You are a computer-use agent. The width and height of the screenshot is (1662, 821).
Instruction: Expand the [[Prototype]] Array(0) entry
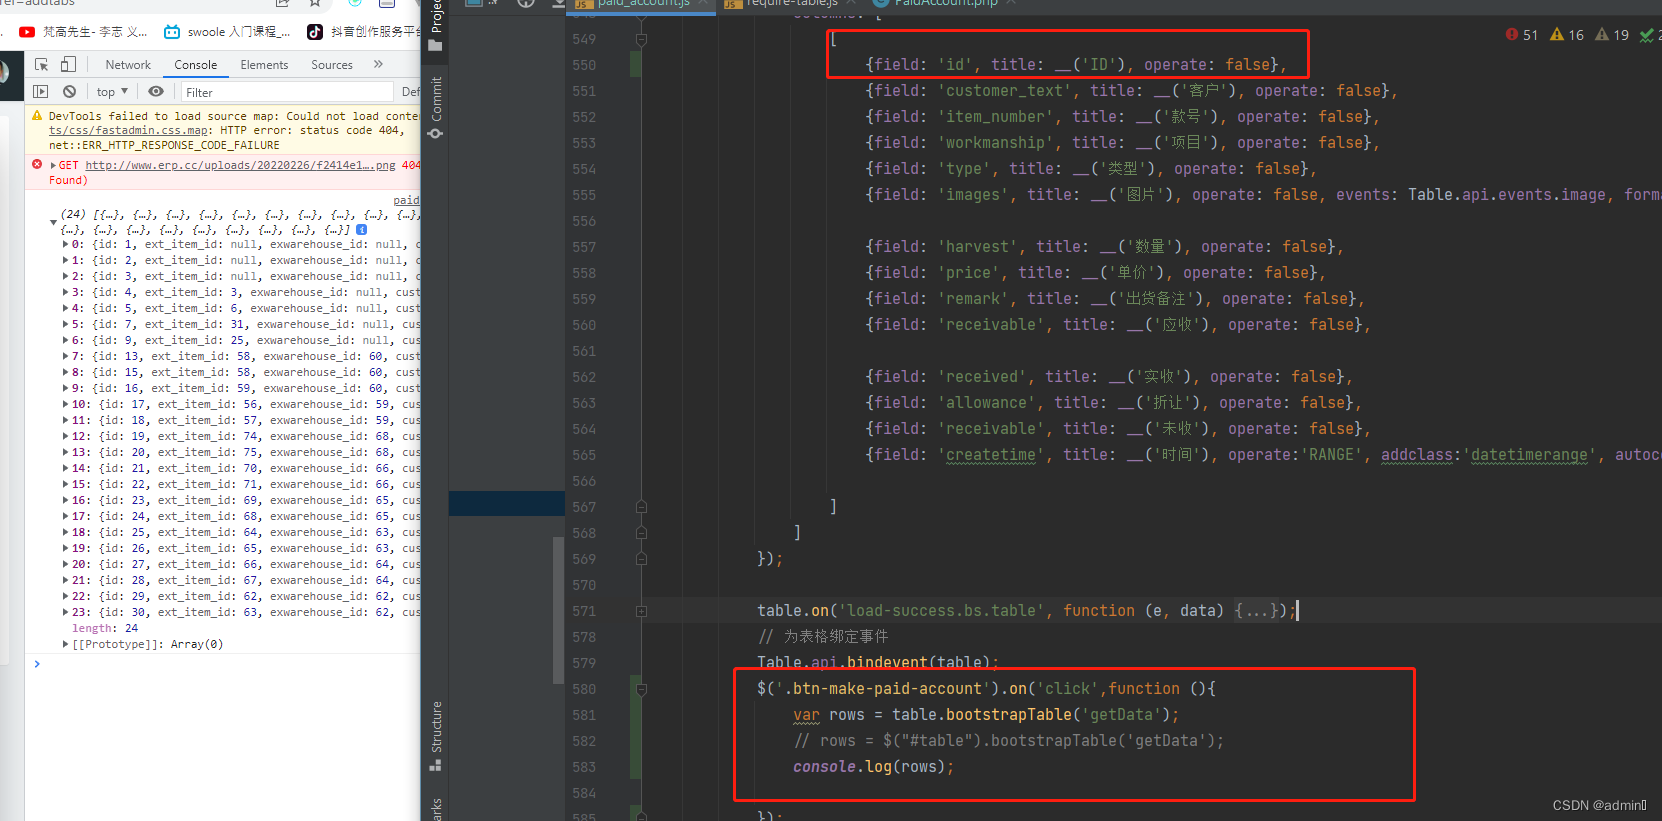[66, 644]
